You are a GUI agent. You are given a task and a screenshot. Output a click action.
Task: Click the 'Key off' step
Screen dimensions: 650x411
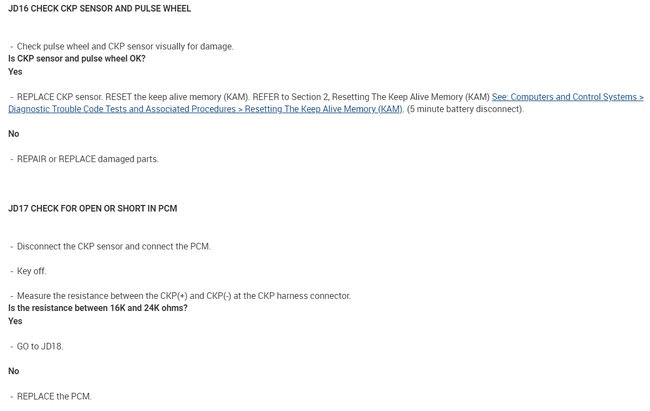tap(32, 271)
